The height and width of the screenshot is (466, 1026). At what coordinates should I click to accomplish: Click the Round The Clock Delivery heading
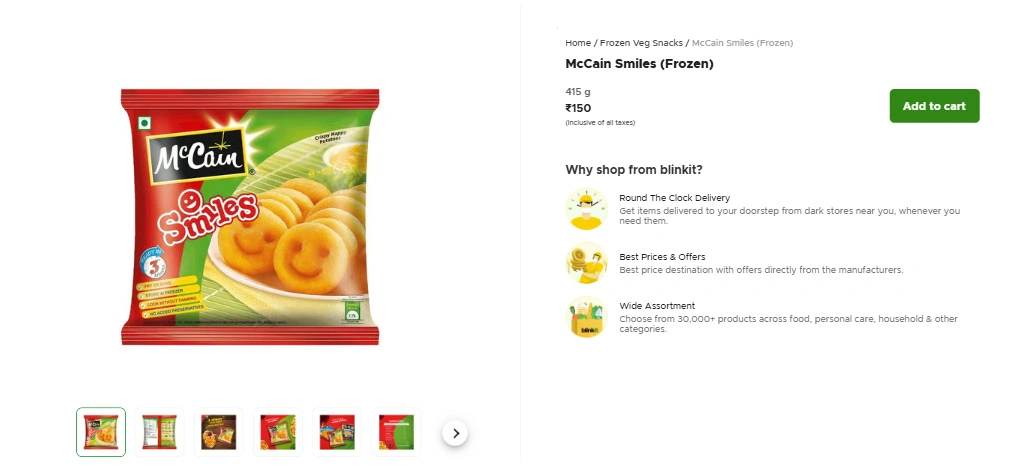(674, 198)
